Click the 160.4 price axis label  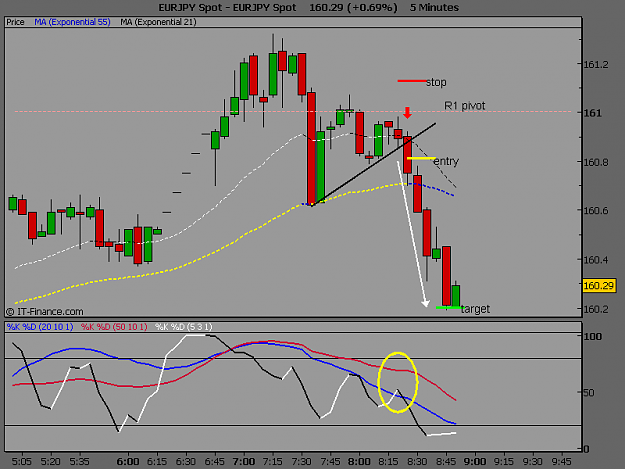[596, 260]
